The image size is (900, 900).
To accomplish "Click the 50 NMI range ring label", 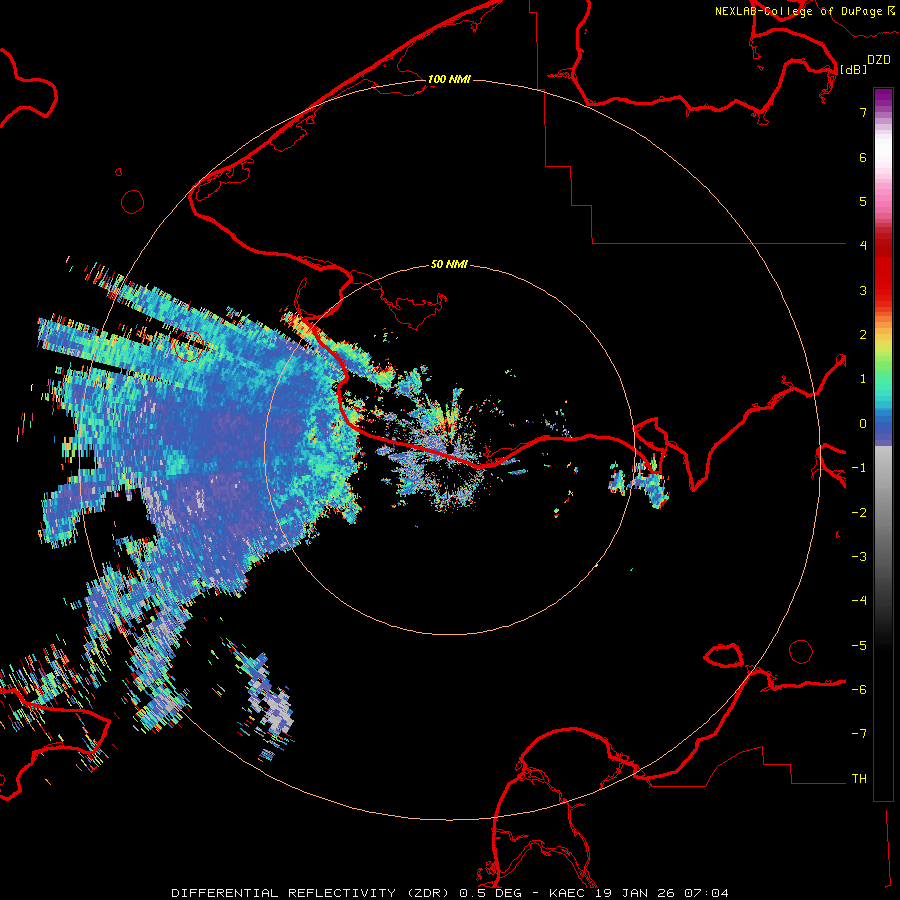I will tap(449, 264).
